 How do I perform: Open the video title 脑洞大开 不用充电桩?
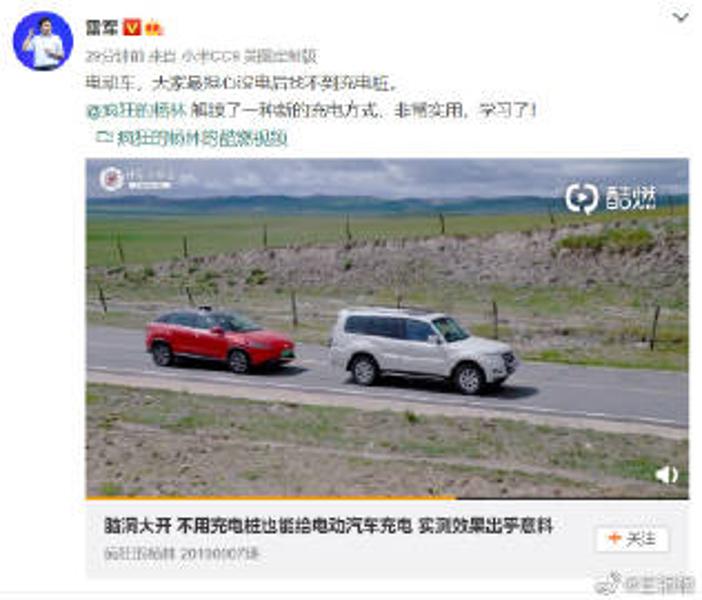pos(329,526)
